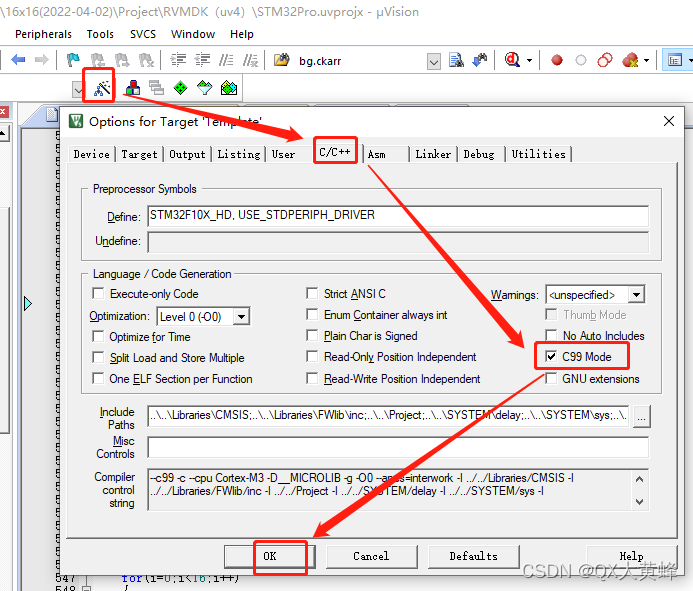
Task: Click the Define preprocessor symbols field
Action: [398, 216]
